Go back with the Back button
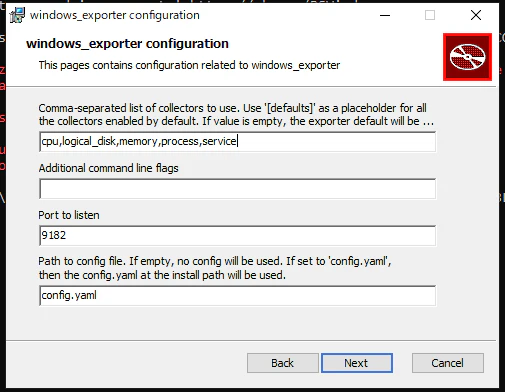Screen dimensions: 505x392 283,363
